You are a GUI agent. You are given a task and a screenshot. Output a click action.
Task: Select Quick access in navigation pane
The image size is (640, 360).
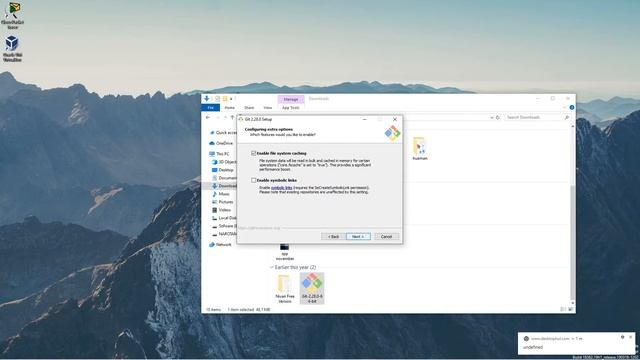point(223,133)
